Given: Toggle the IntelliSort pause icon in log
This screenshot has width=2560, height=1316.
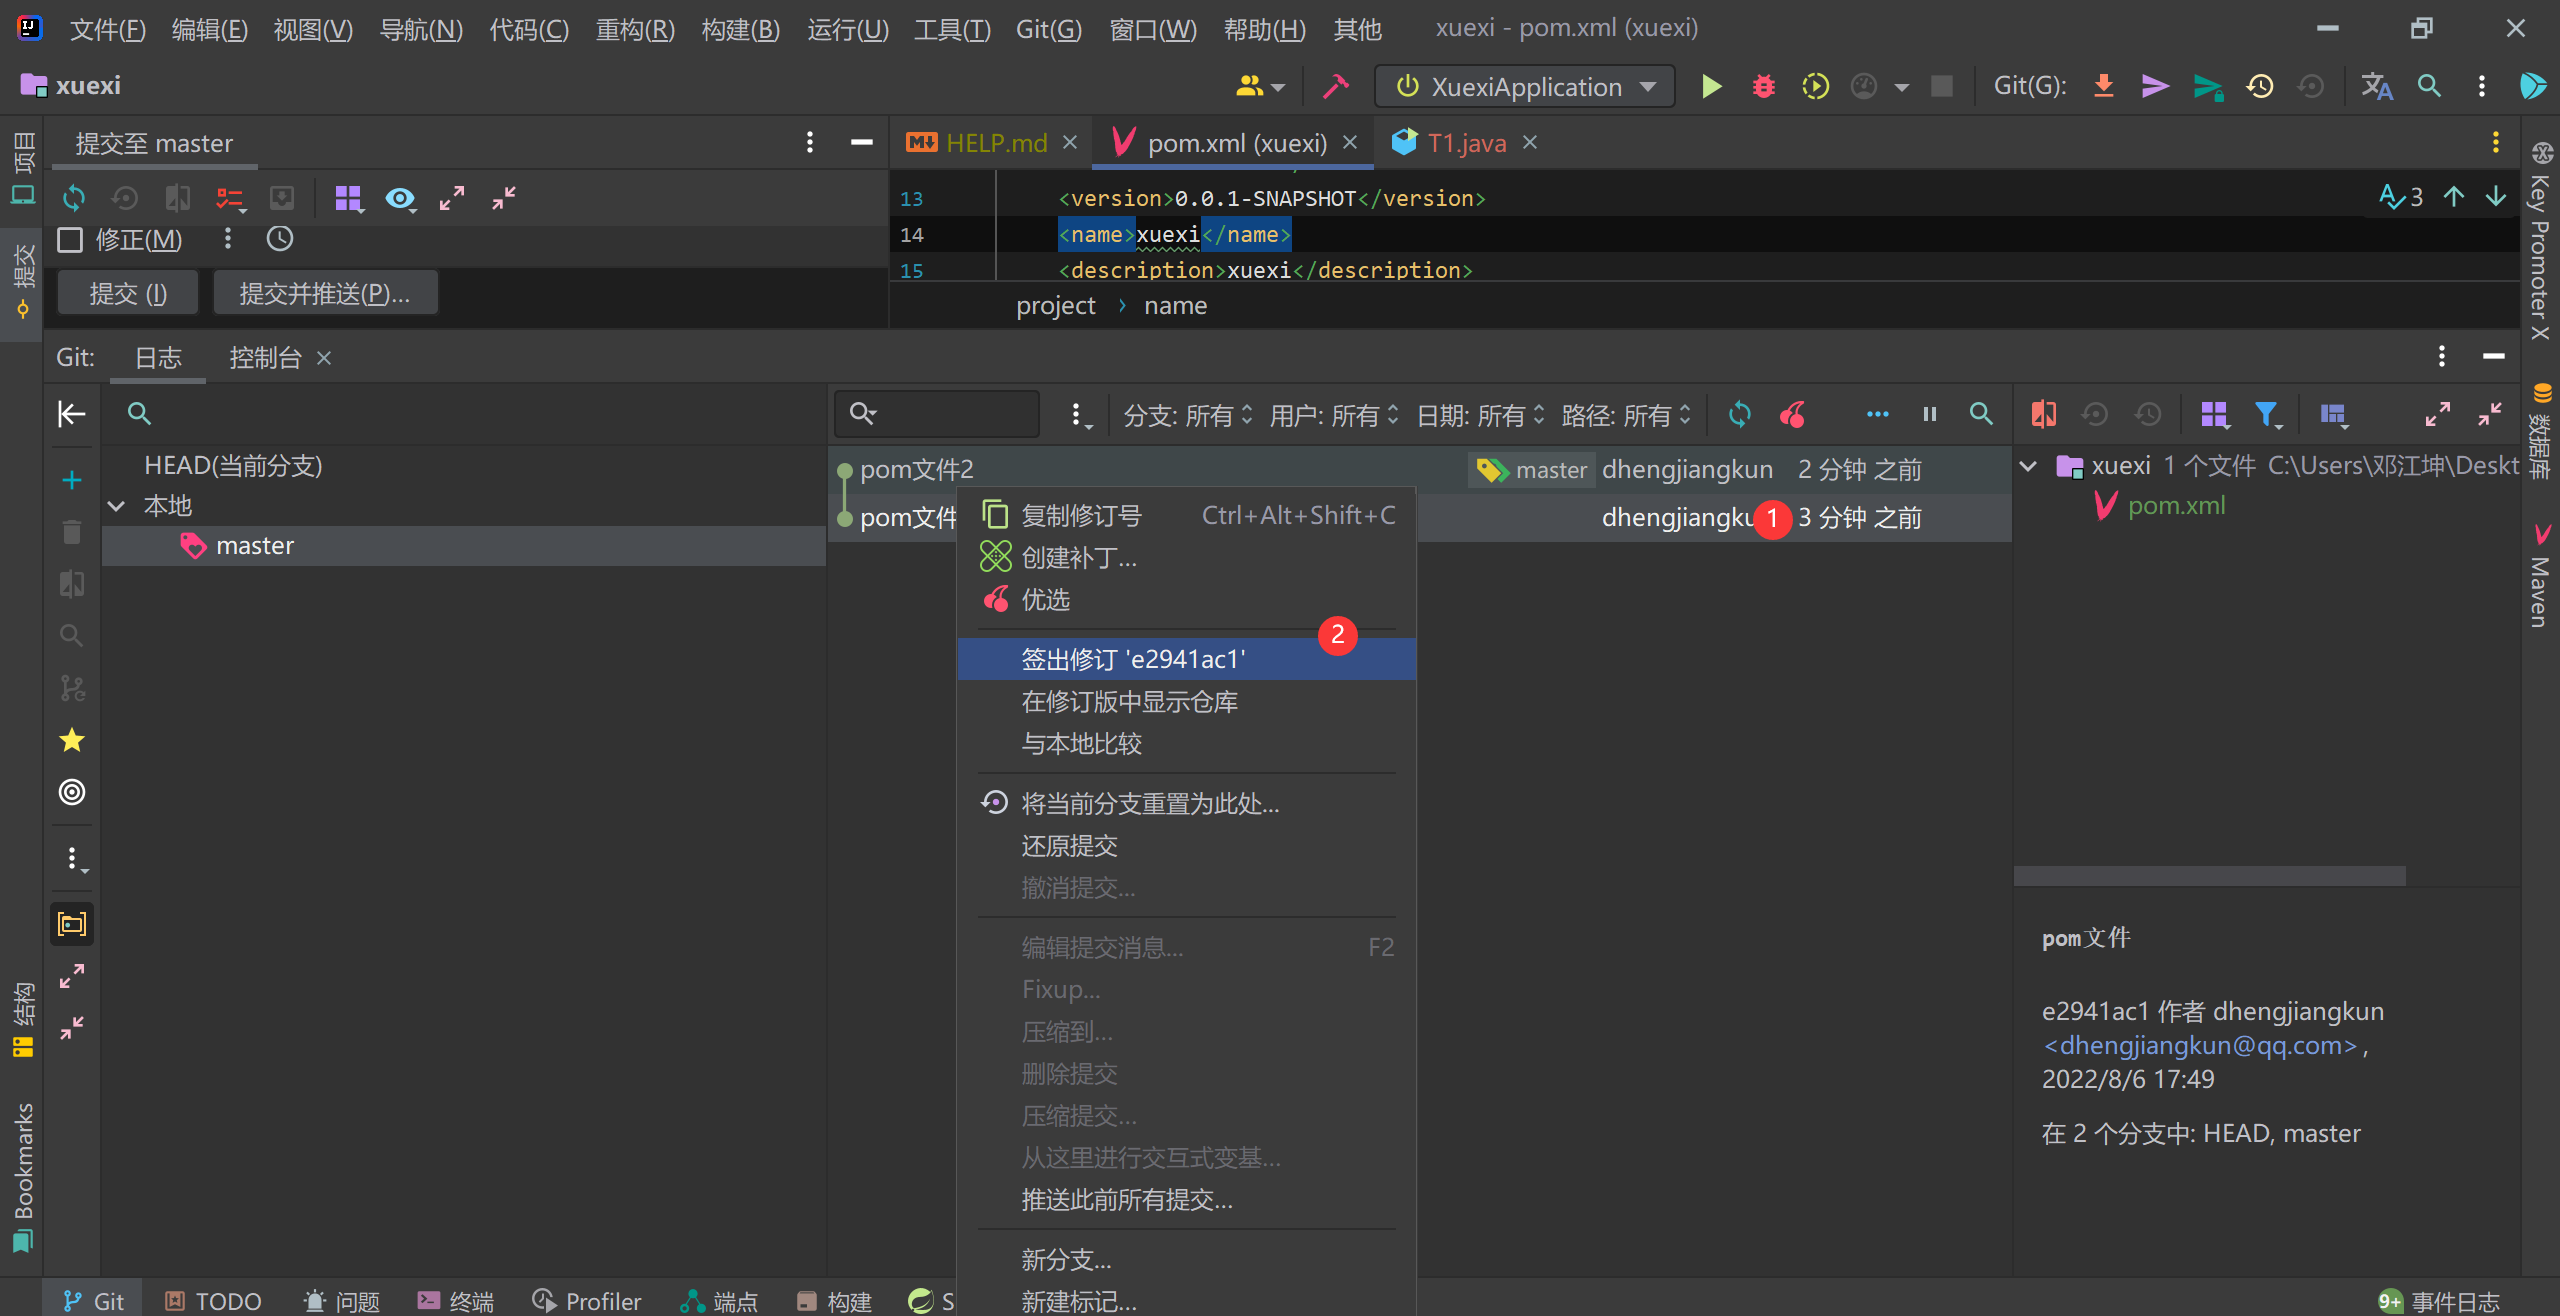Looking at the screenshot, I should tap(1930, 414).
